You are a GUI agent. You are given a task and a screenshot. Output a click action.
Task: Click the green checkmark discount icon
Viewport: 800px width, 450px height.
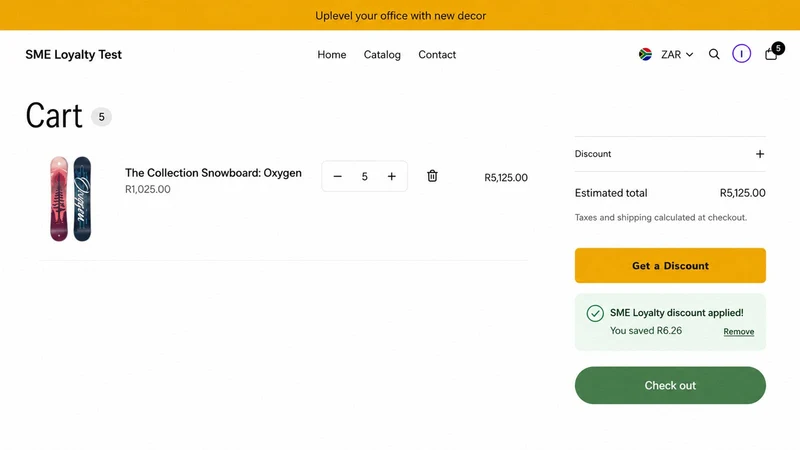595,313
